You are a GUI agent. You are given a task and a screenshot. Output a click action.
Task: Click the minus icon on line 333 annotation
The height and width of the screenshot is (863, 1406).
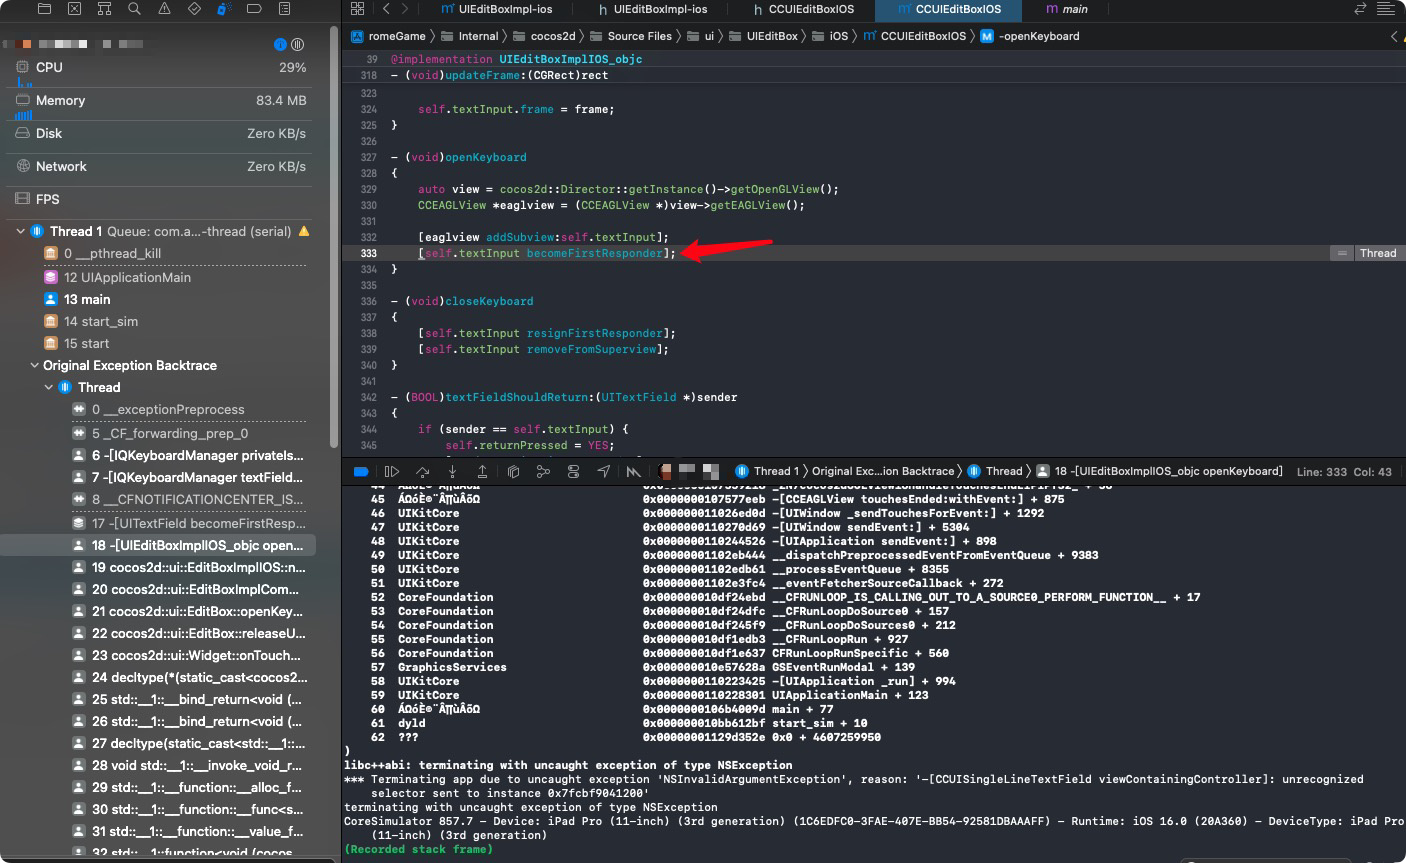[1342, 253]
